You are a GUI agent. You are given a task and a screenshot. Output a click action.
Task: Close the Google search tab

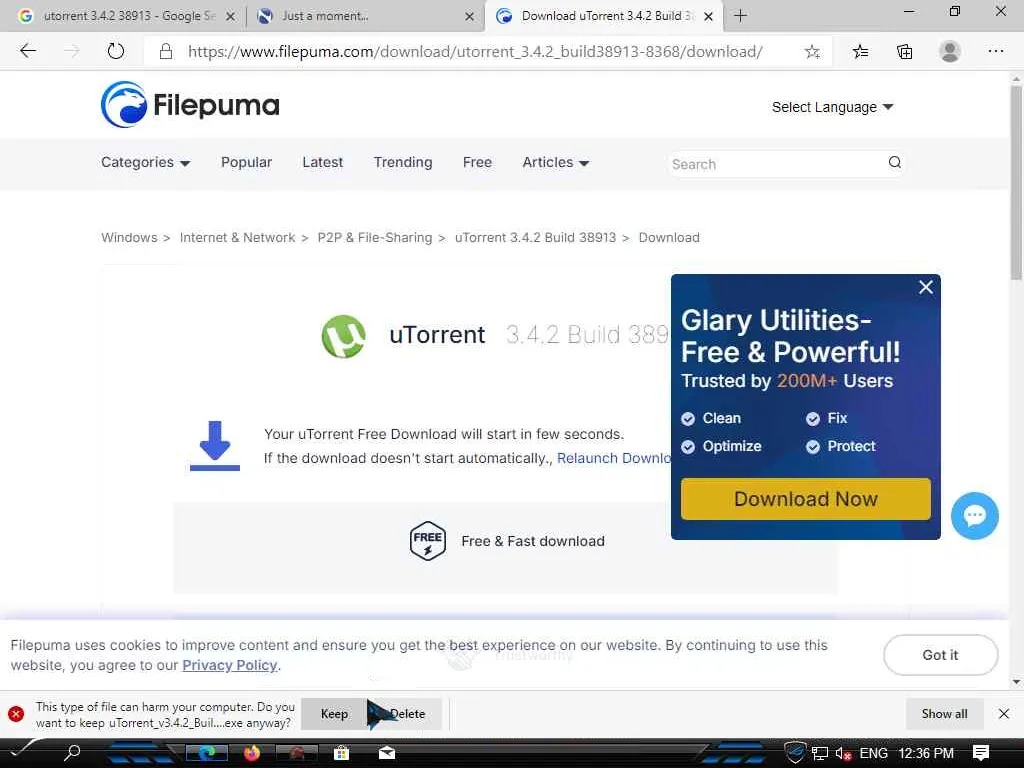(x=230, y=16)
